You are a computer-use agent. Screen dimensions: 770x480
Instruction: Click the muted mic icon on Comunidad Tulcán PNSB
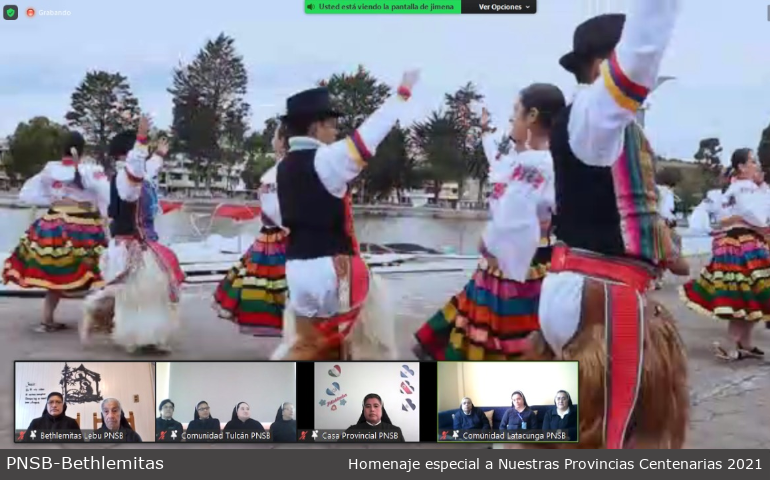point(162,436)
